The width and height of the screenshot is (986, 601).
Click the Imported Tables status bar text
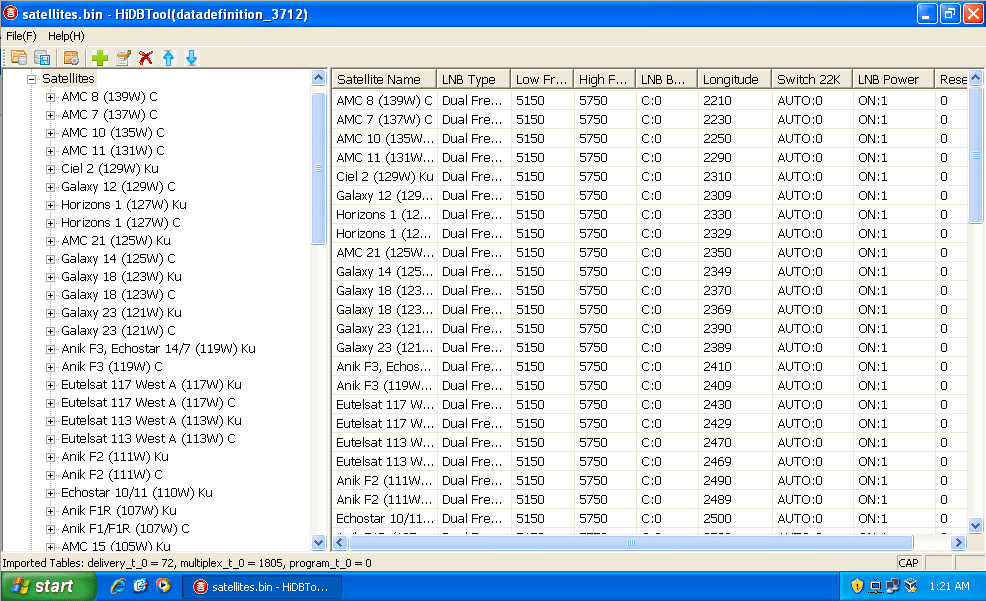point(187,563)
